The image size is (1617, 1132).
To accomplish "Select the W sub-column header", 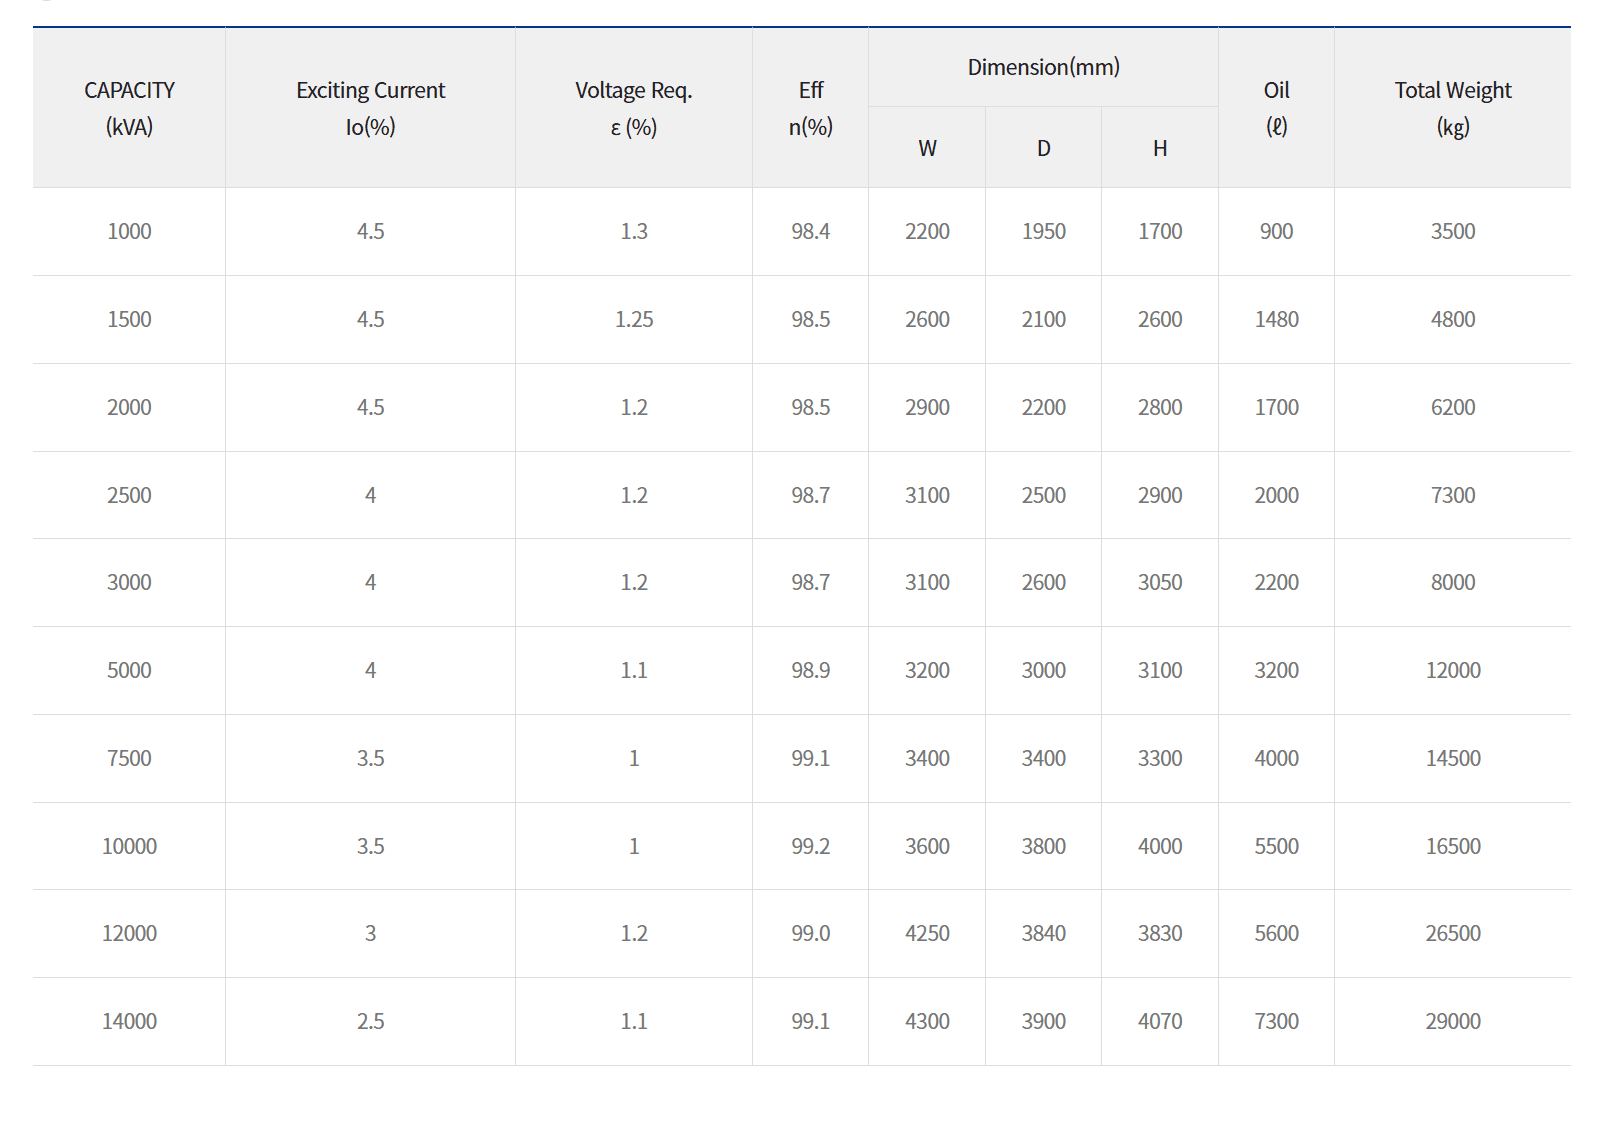I will click(927, 148).
